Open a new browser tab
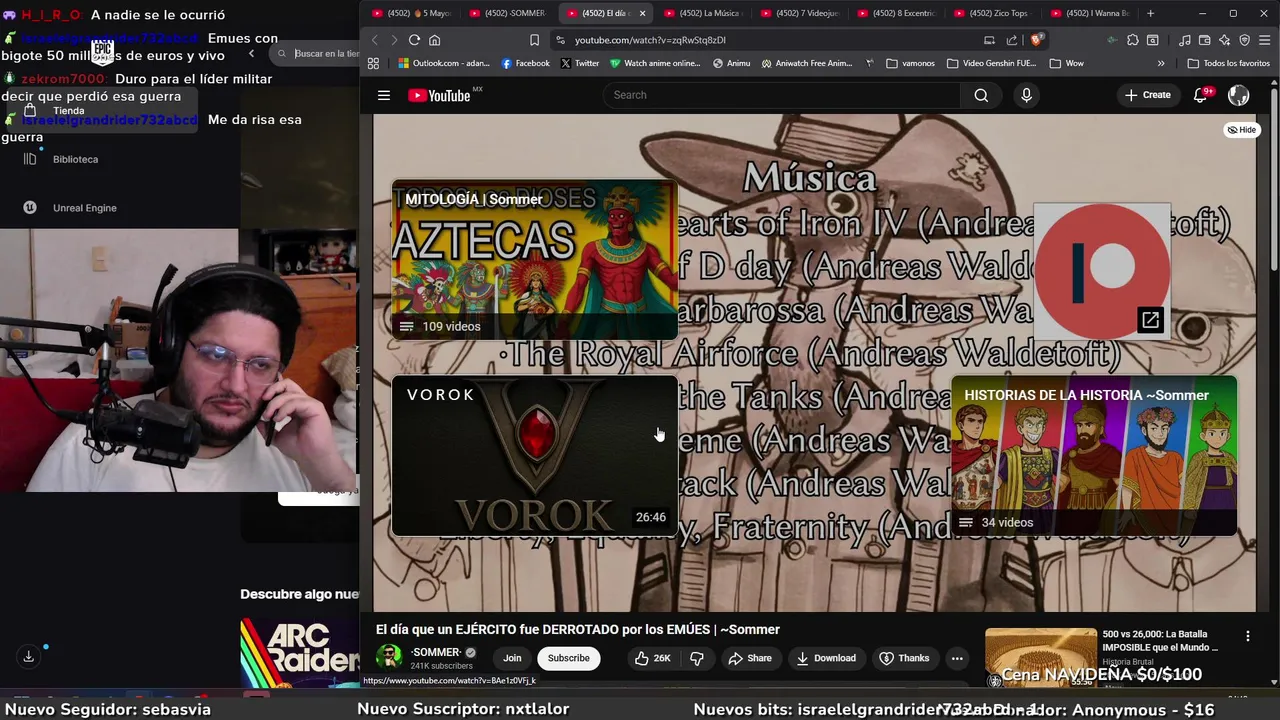Viewport: 1280px width, 720px height. tap(1150, 13)
